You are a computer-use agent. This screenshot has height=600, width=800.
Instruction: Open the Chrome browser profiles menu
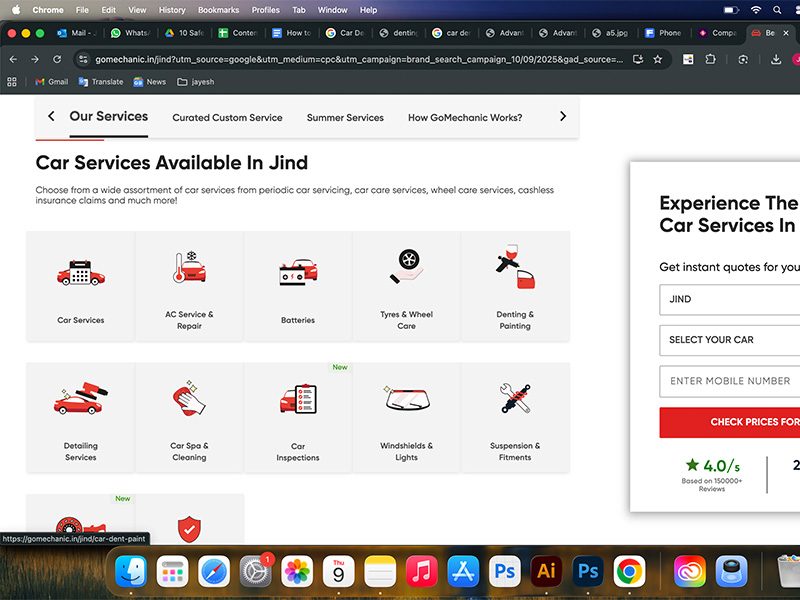(265, 10)
